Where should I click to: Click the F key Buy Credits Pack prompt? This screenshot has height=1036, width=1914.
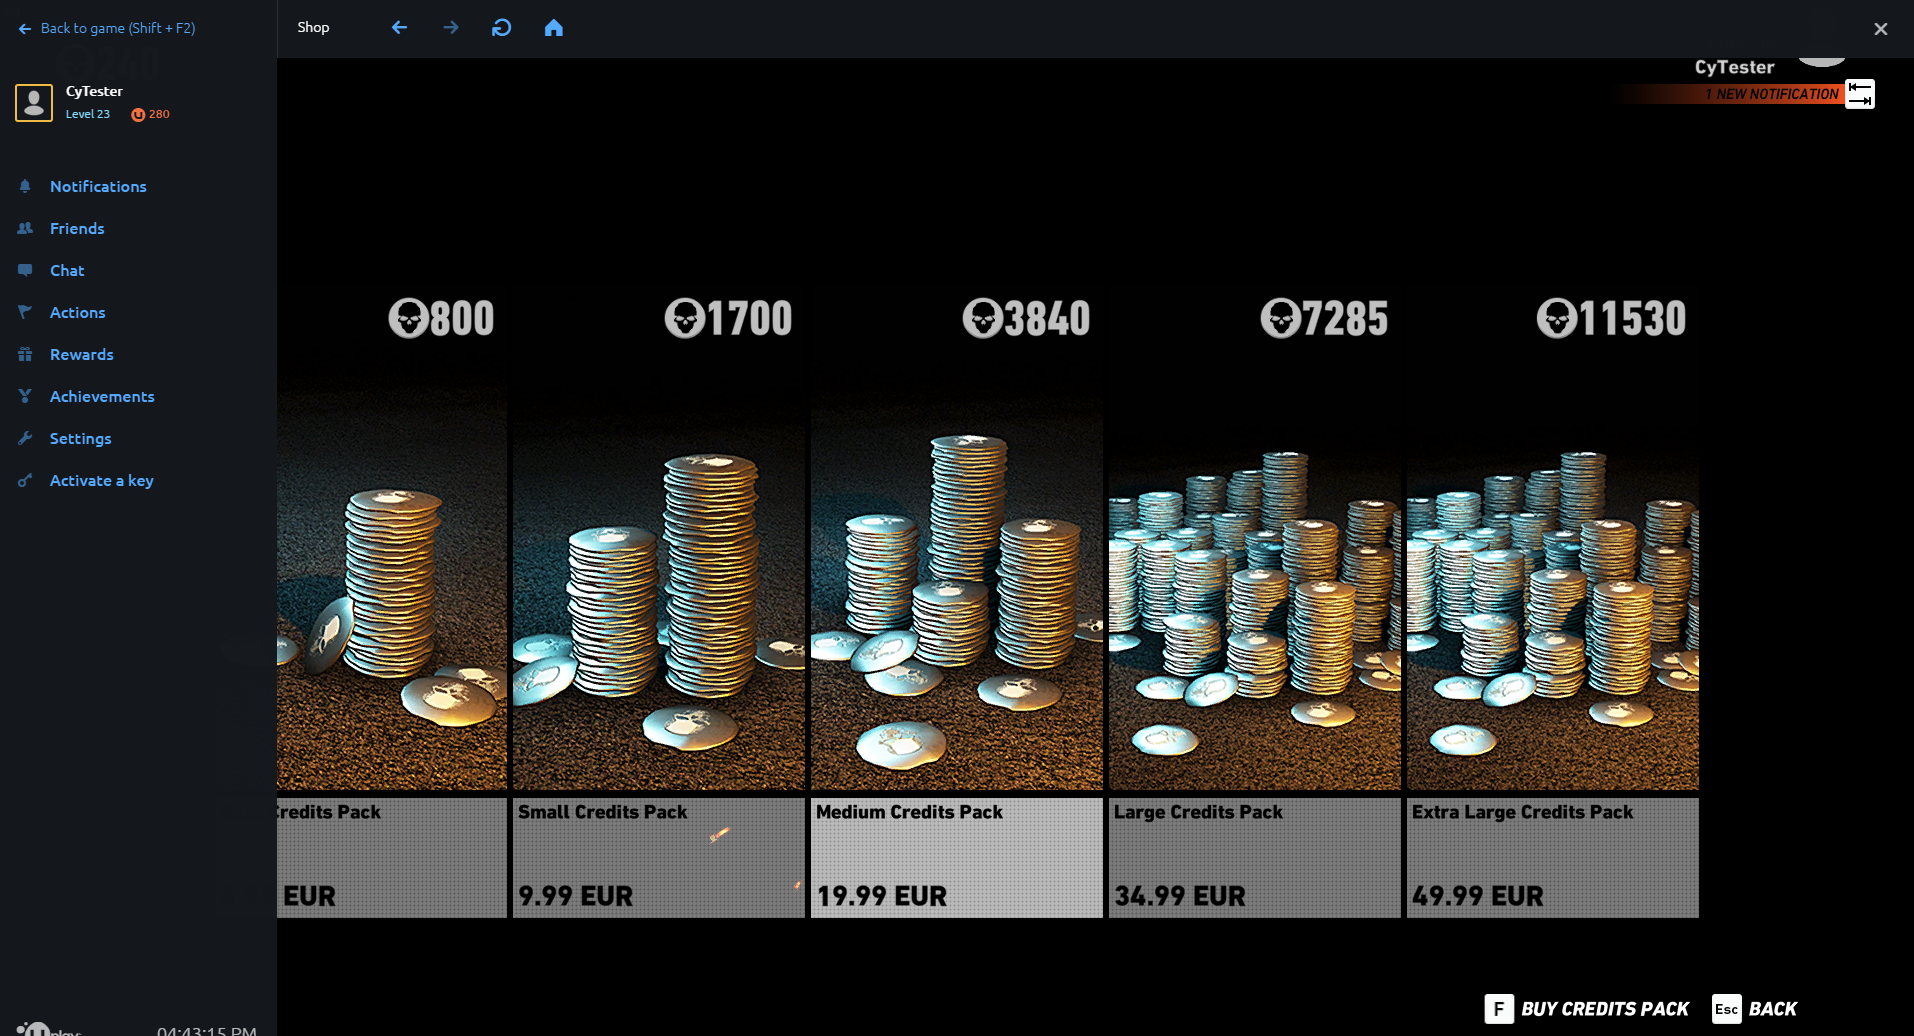tap(1587, 1009)
